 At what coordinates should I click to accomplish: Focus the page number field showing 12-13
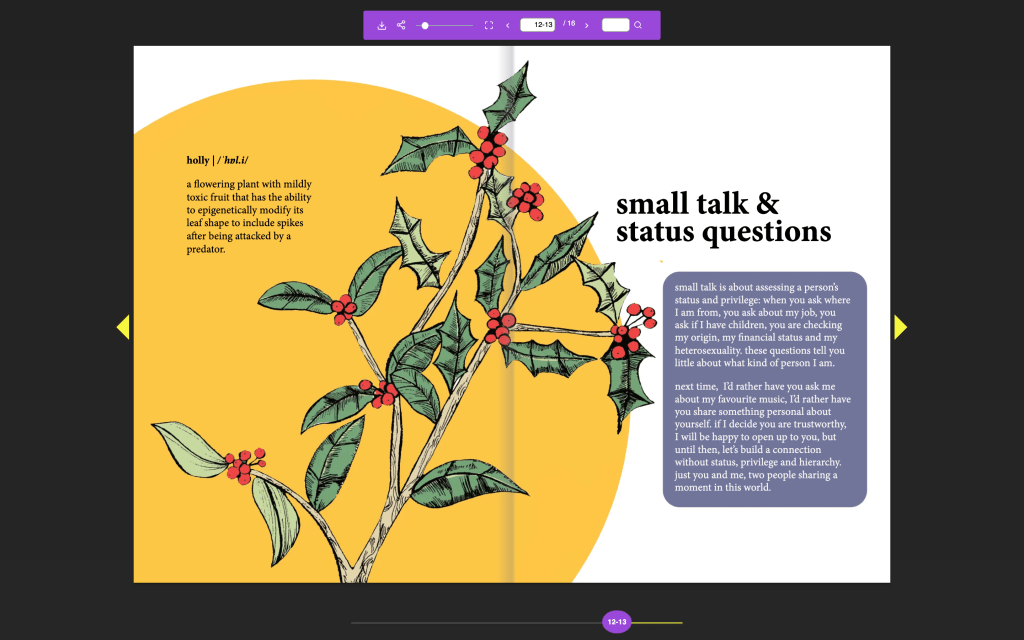537,25
